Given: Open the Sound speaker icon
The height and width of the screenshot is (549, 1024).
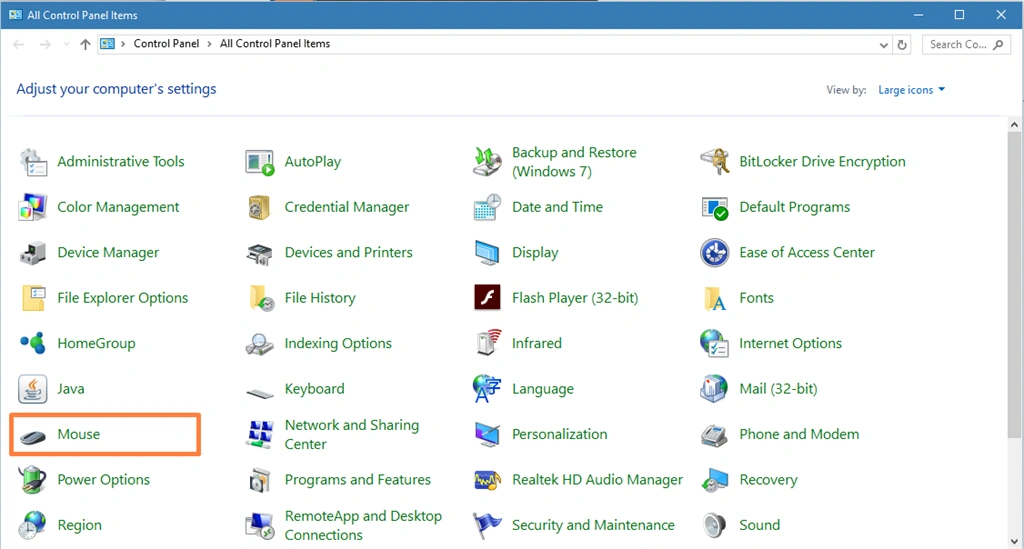Looking at the screenshot, I should 714,525.
